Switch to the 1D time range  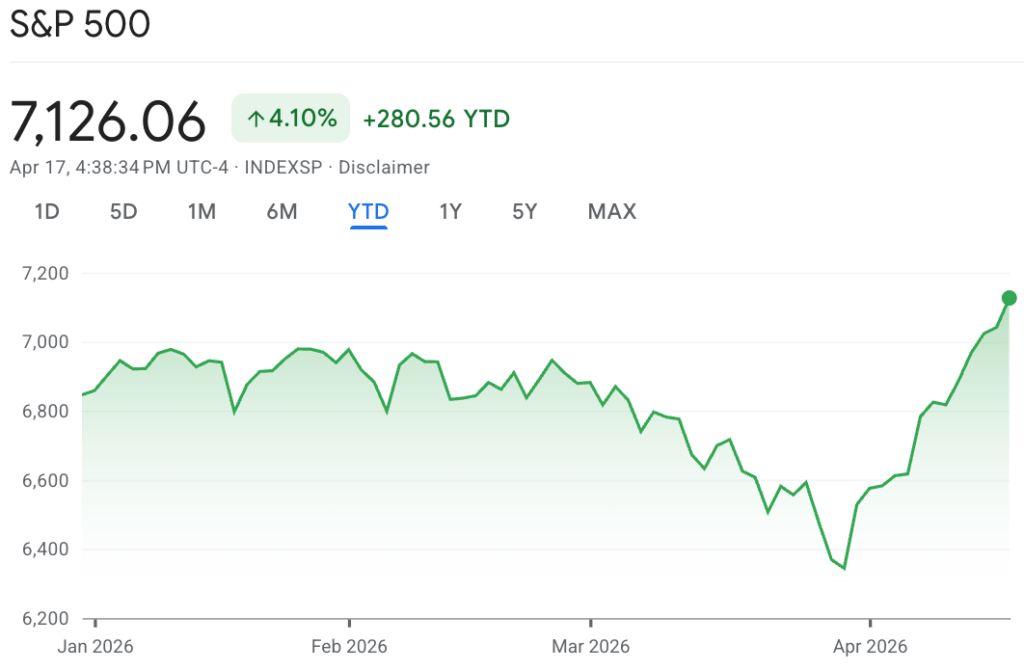click(x=47, y=212)
